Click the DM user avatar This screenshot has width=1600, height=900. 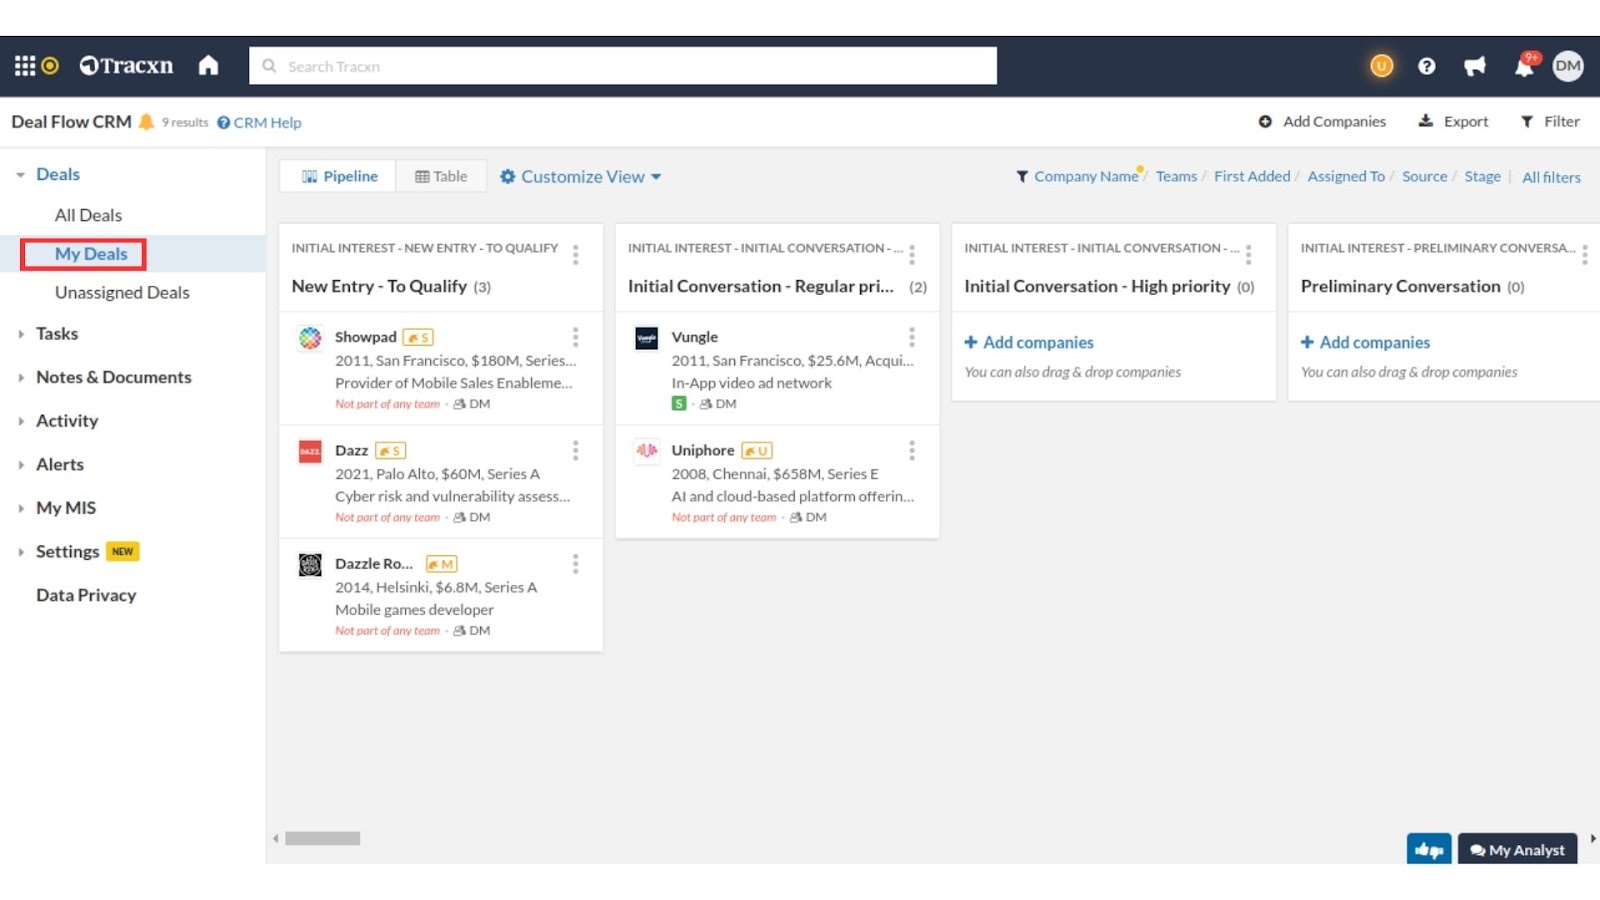1567,67
